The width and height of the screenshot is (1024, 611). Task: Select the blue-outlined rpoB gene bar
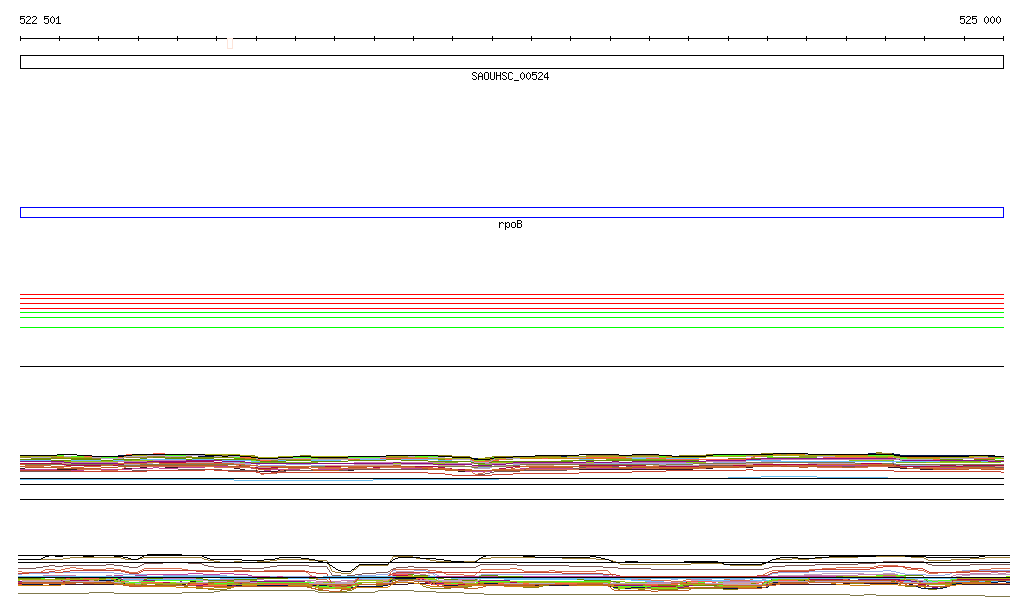coord(511,212)
